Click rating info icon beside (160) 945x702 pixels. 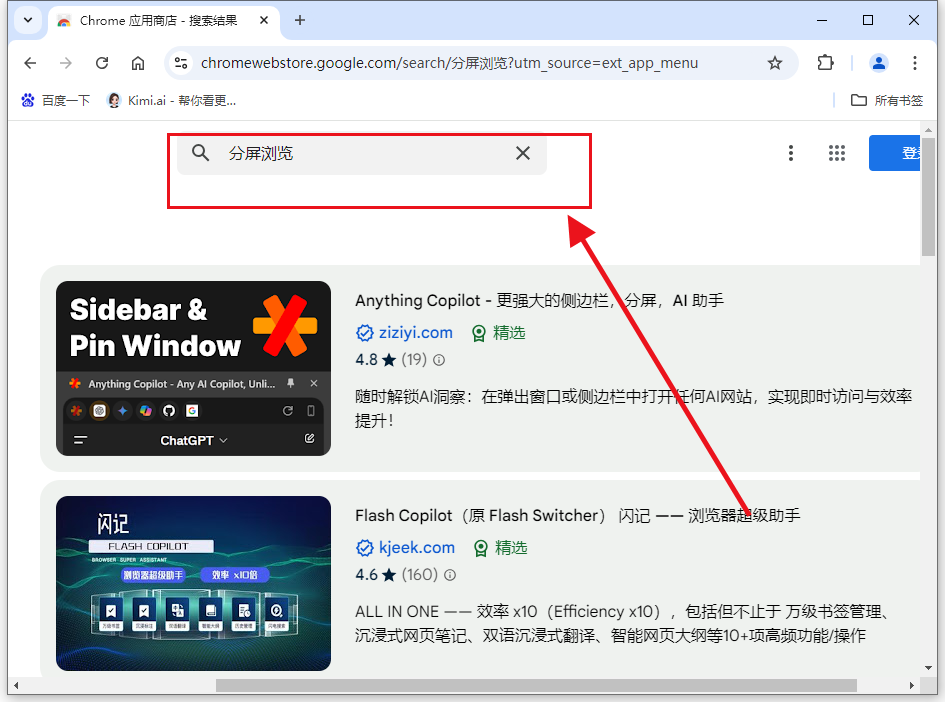click(x=450, y=575)
